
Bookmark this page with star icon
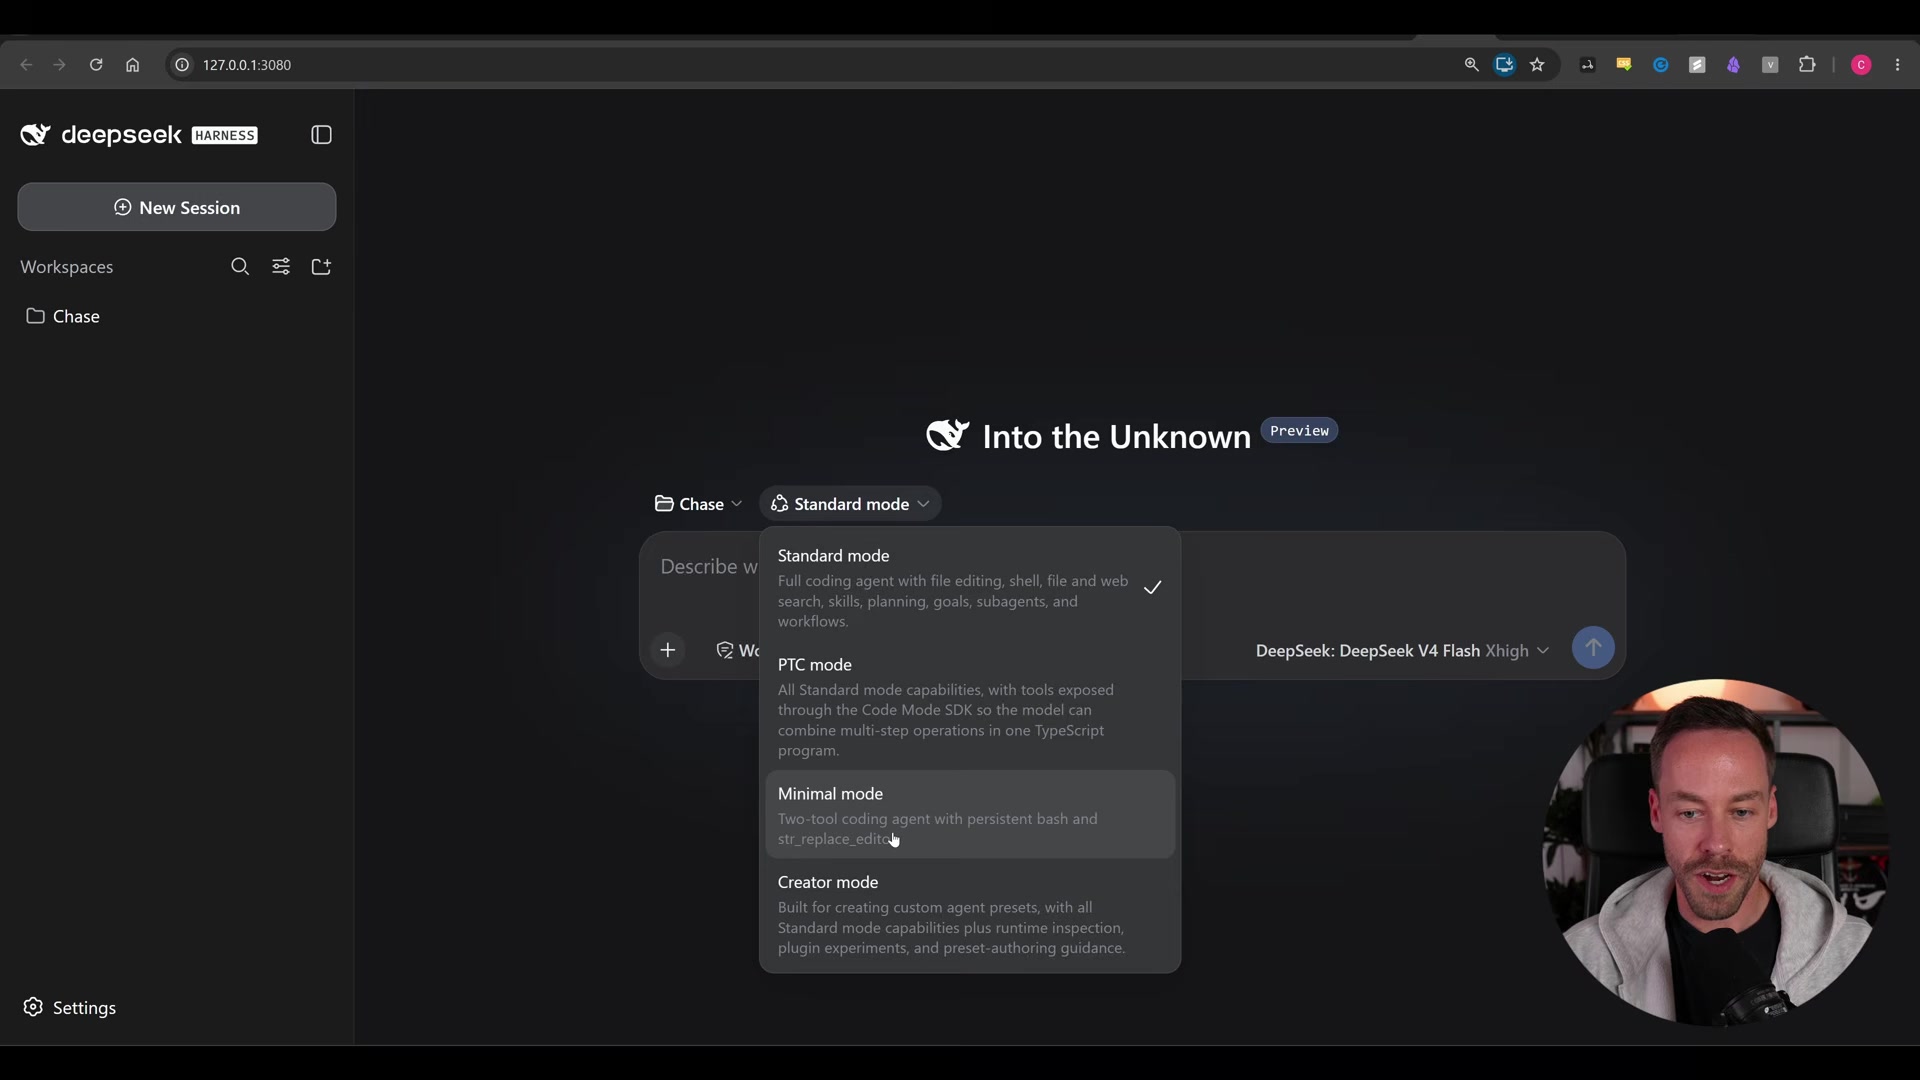pyautogui.click(x=1537, y=65)
